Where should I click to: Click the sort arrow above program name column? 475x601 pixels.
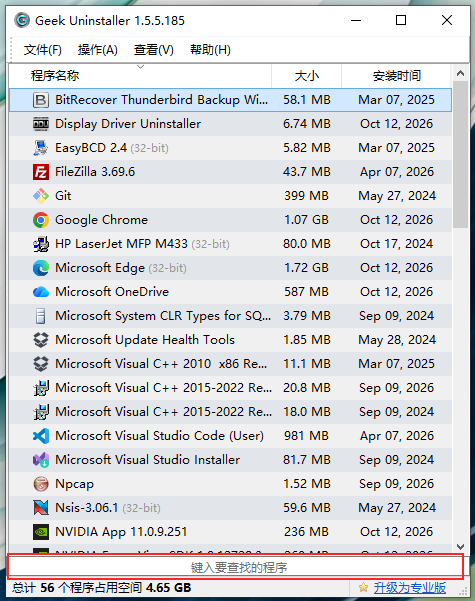[140, 67]
